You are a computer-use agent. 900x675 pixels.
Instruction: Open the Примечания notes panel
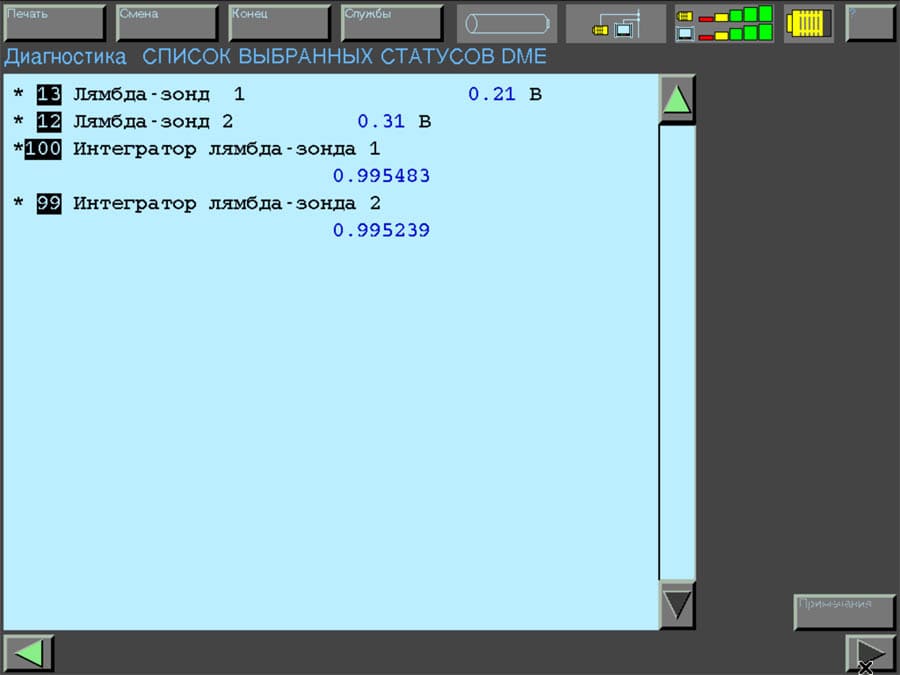tap(842, 613)
